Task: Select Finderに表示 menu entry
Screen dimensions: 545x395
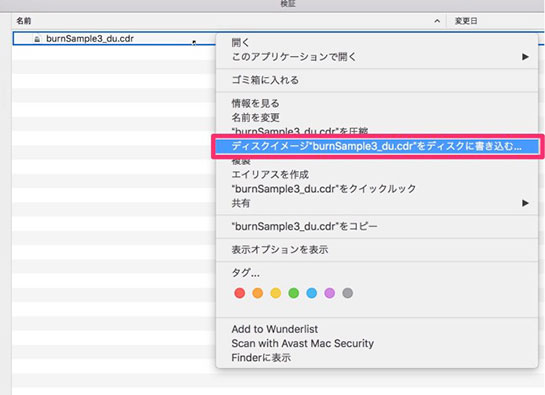Action: [377, 357]
